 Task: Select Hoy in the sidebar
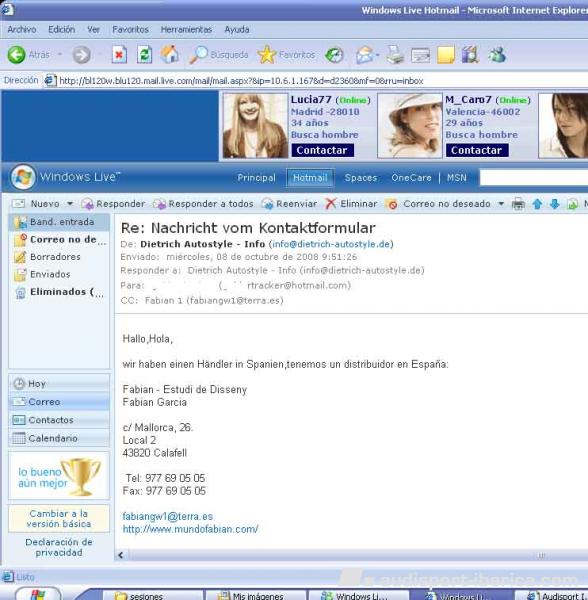pos(59,383)
